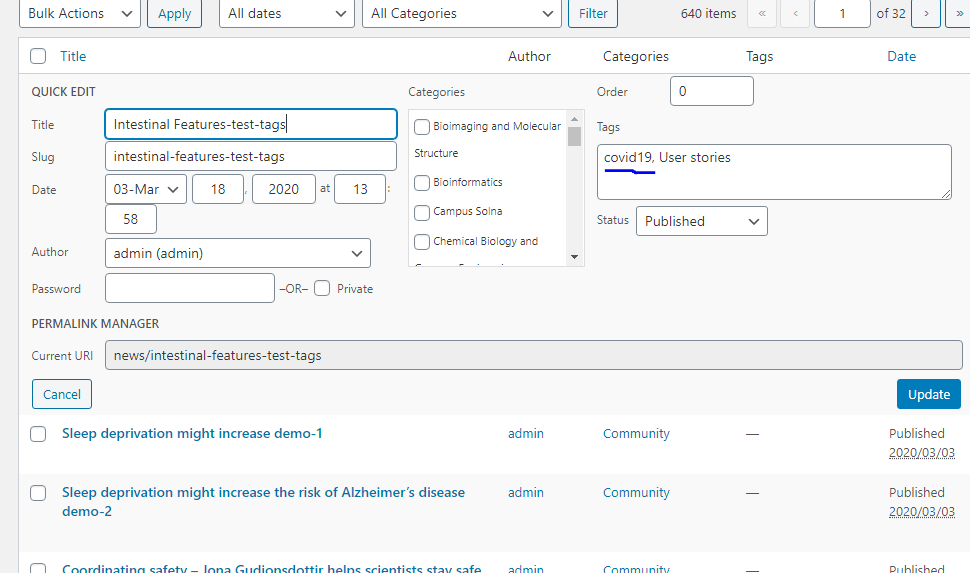
Task: Check the Bioinformatics category checkbox
Action: tap(422, 183)
